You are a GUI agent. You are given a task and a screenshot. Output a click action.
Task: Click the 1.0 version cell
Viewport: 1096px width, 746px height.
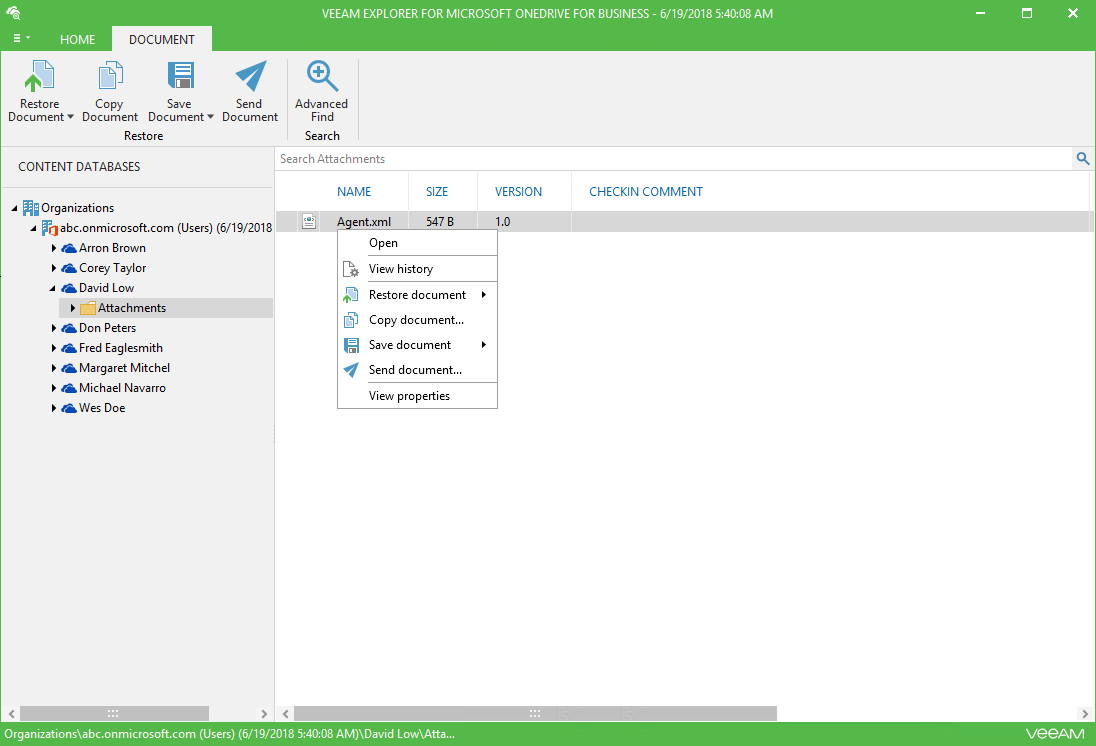click(503, 222)
